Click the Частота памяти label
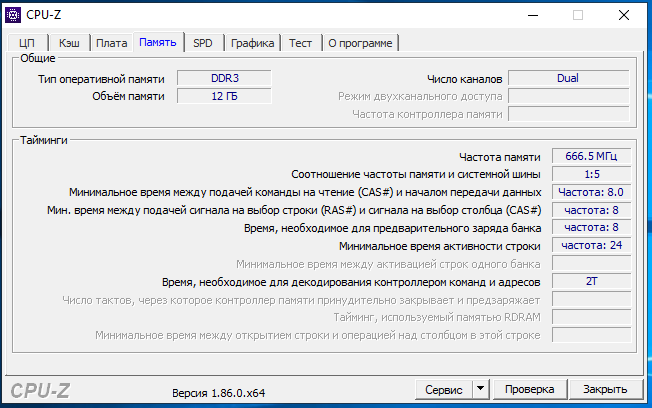 pyautogui.click(x=500, y=157)
